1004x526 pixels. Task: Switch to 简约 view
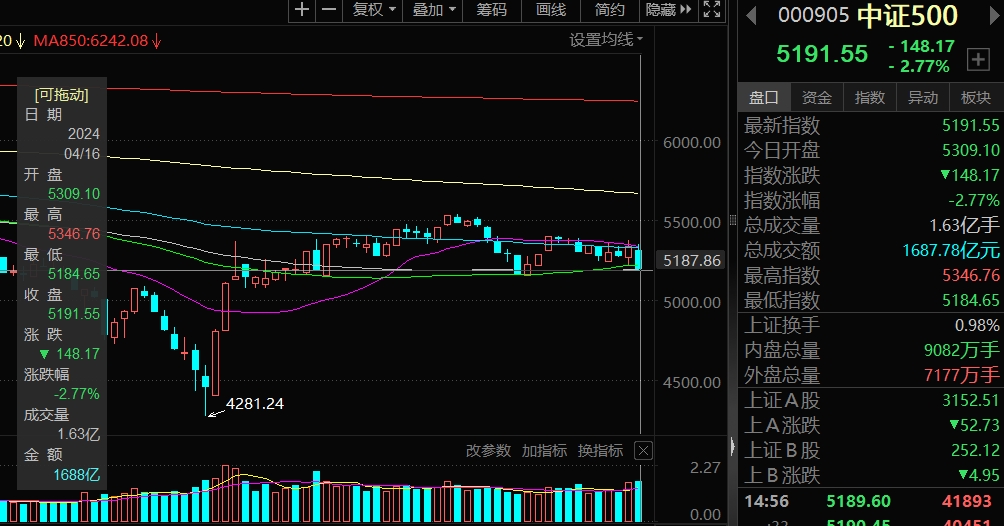pyautogui.click(x=610, y=10)
